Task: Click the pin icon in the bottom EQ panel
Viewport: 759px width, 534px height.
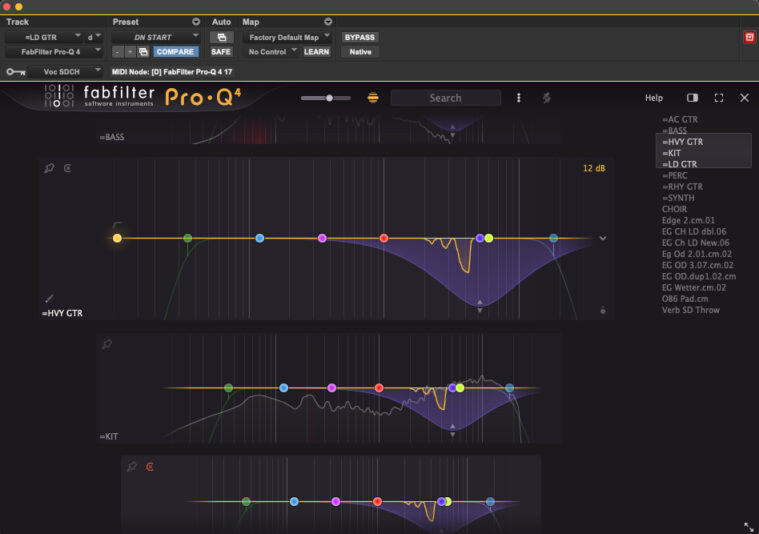Action: pyautogui.click(x=132, y=467)
